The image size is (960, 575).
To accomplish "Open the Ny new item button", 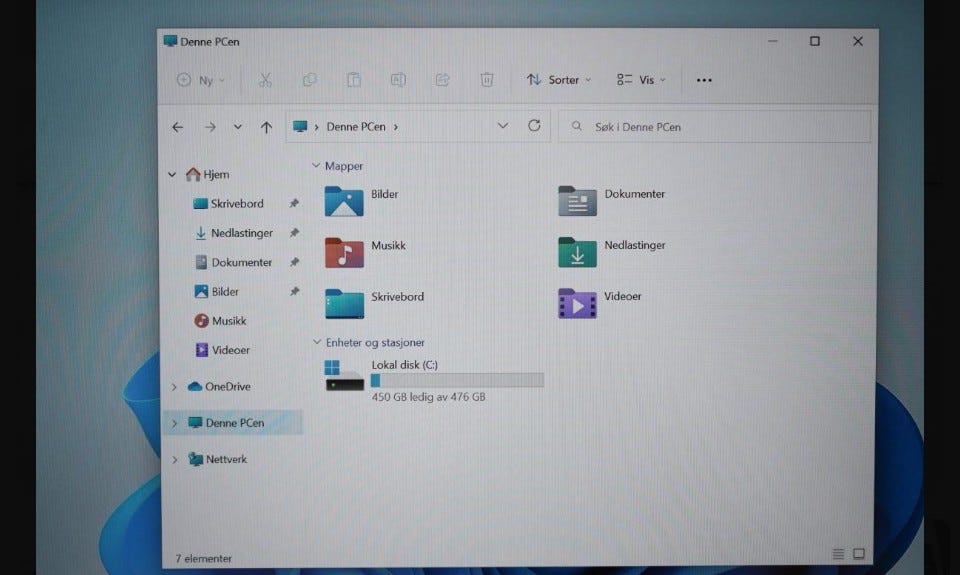I will coord(201,80).
